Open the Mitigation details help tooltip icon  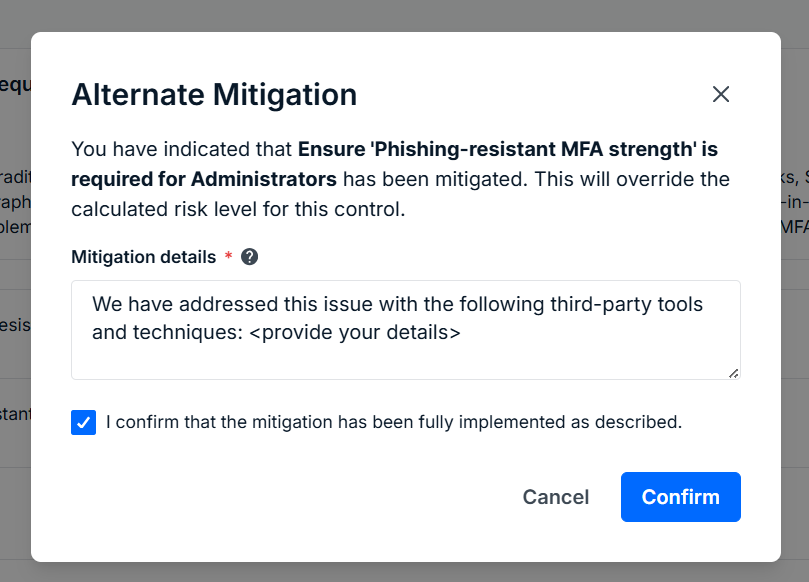[x=249, y=256]
